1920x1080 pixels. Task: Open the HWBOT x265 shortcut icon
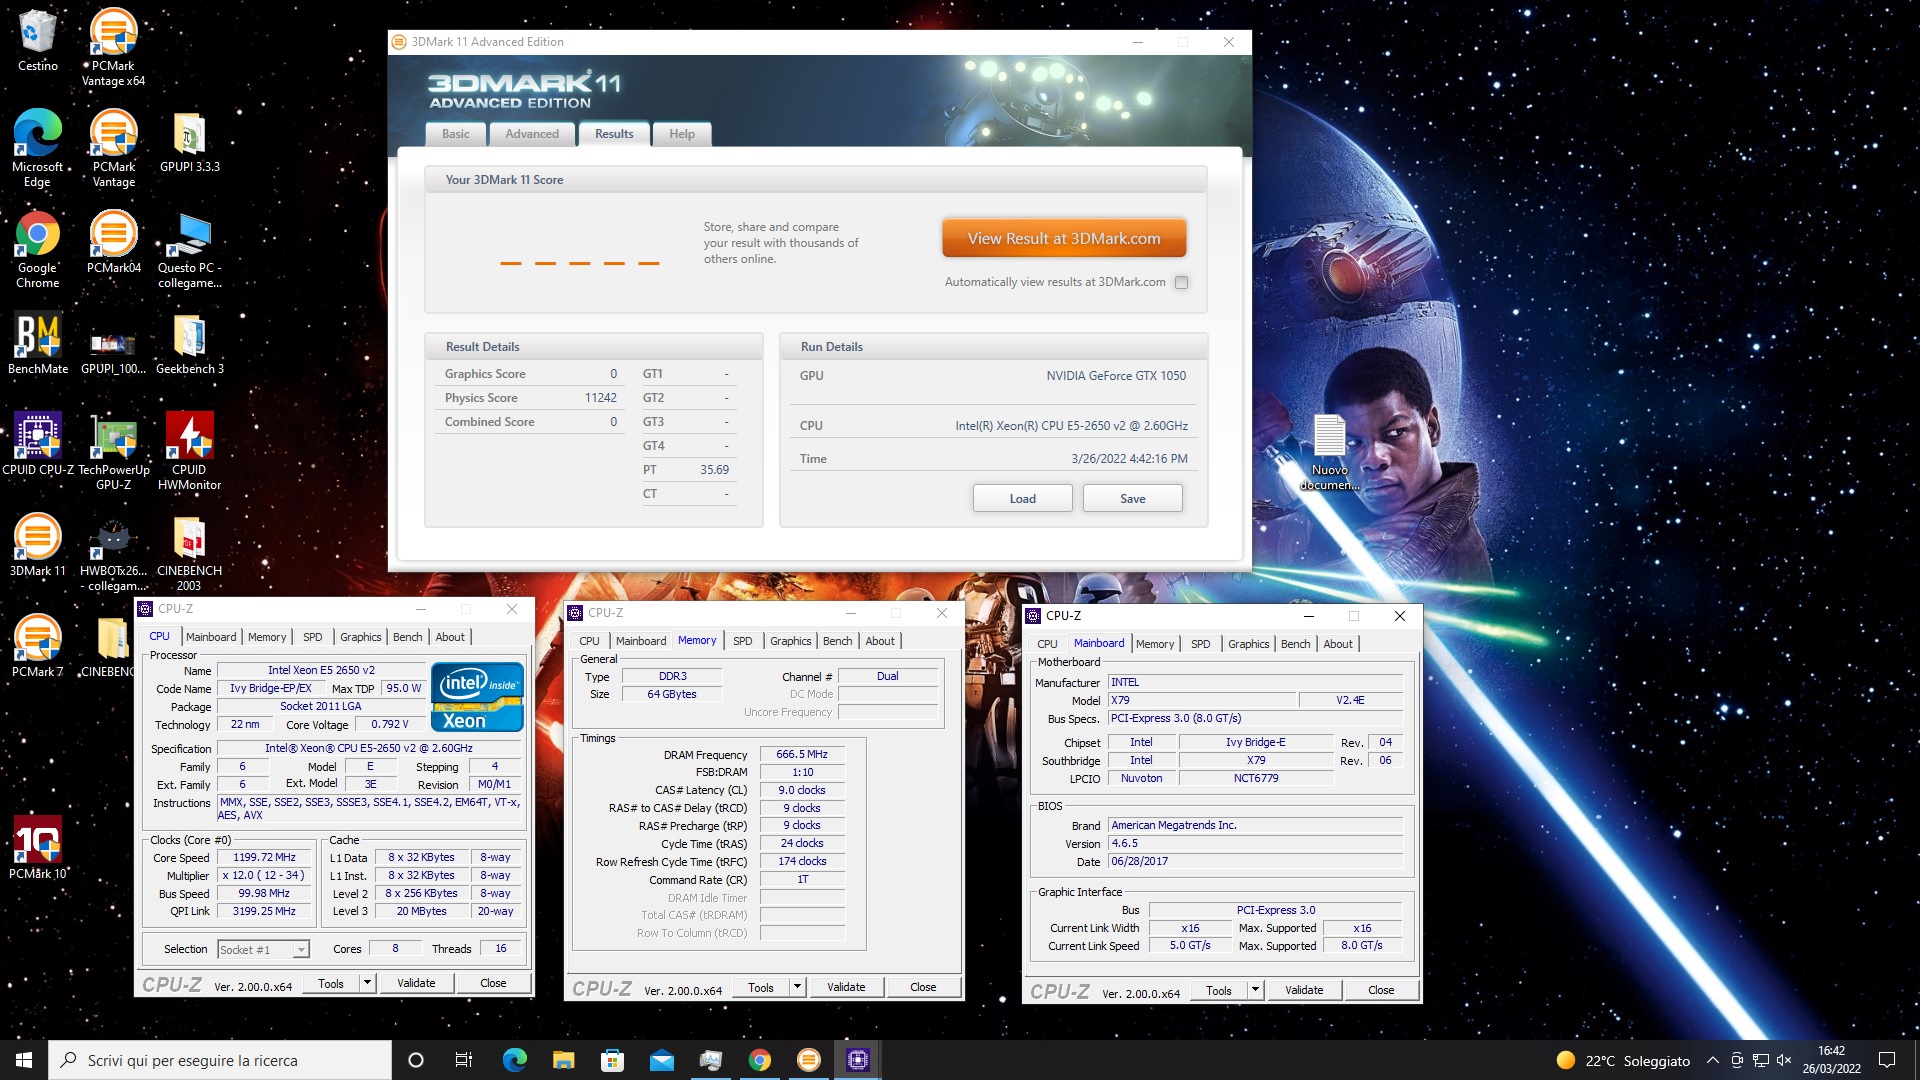(x=113, y=552)
